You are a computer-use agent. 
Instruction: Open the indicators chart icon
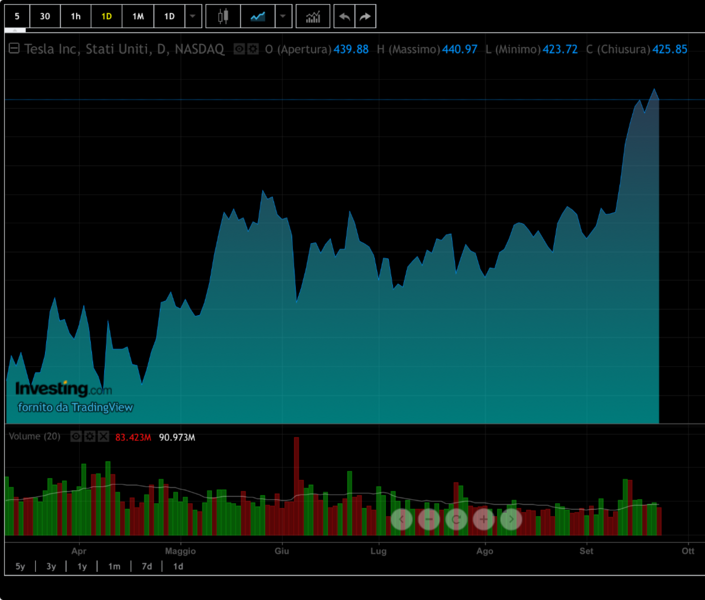313,16
